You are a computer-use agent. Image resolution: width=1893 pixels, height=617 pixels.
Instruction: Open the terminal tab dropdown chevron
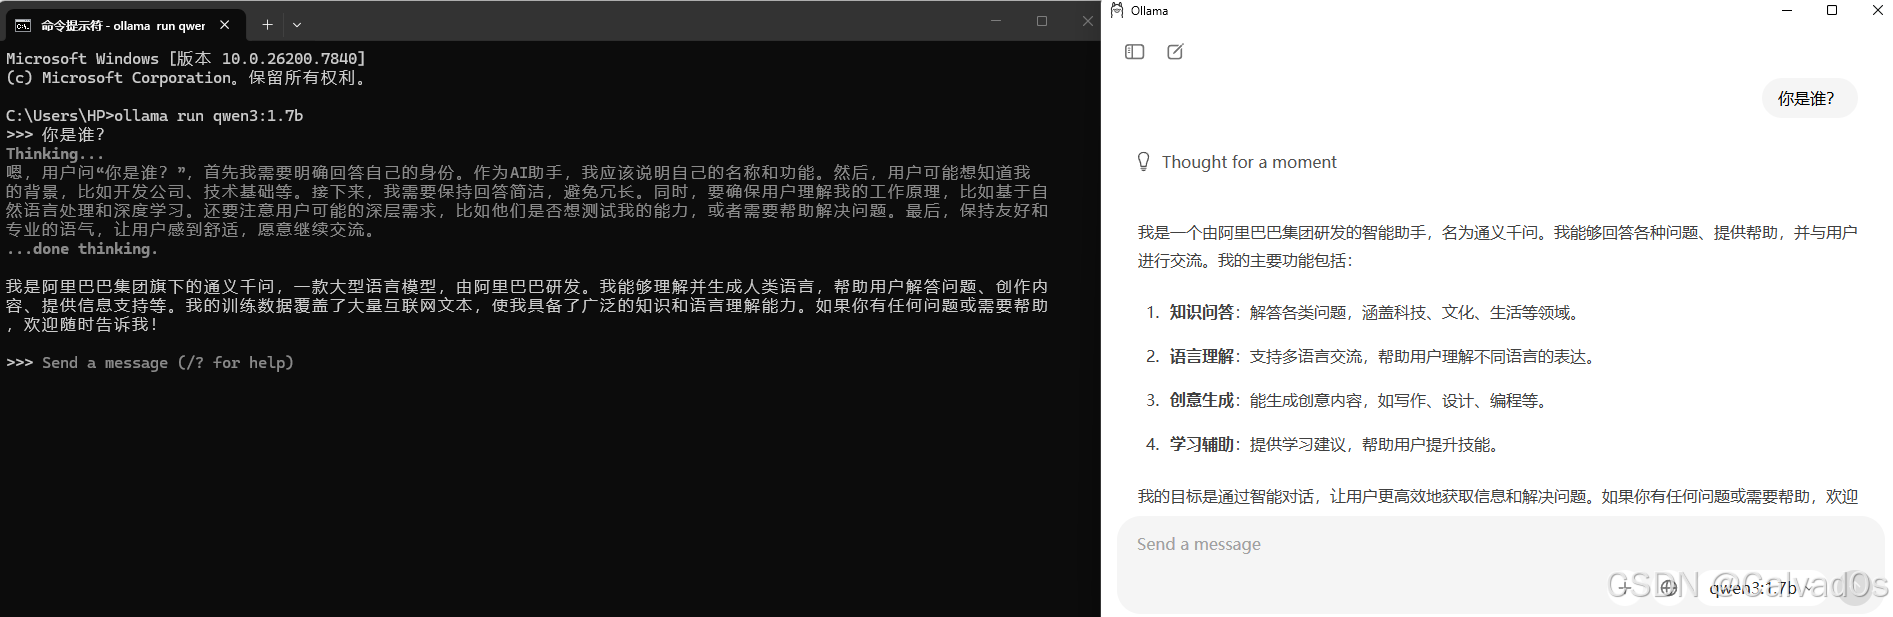(297, 24)
